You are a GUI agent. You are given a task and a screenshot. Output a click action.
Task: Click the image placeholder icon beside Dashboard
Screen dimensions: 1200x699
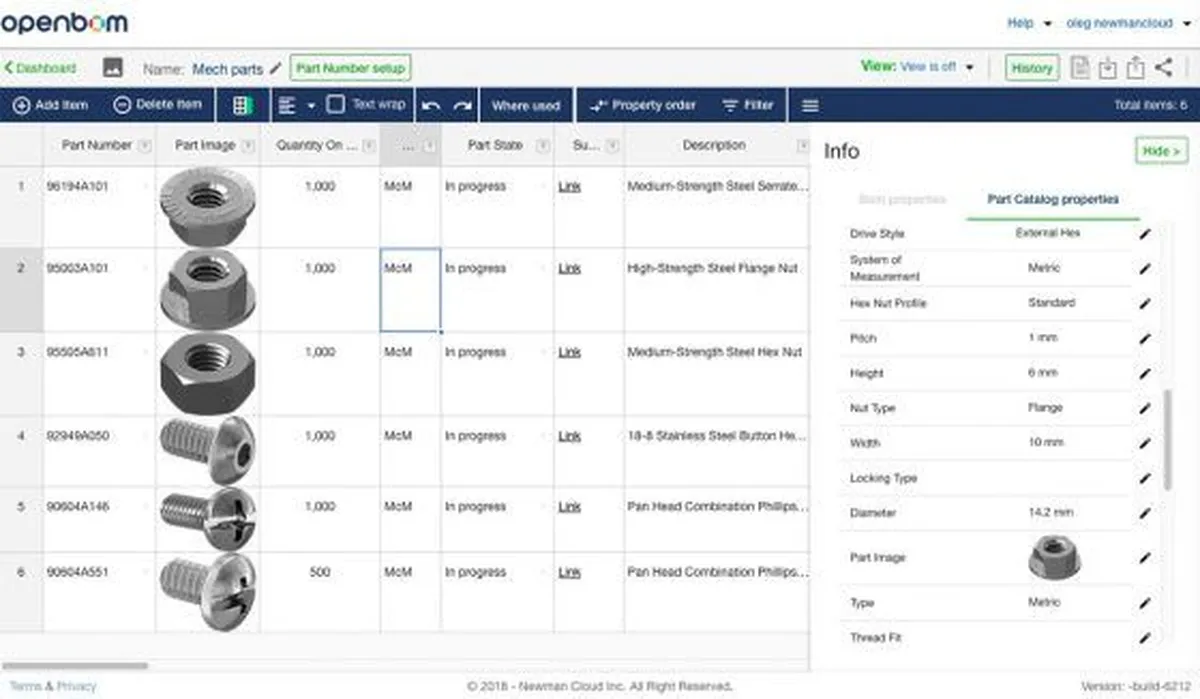click(x=113, y=68)
